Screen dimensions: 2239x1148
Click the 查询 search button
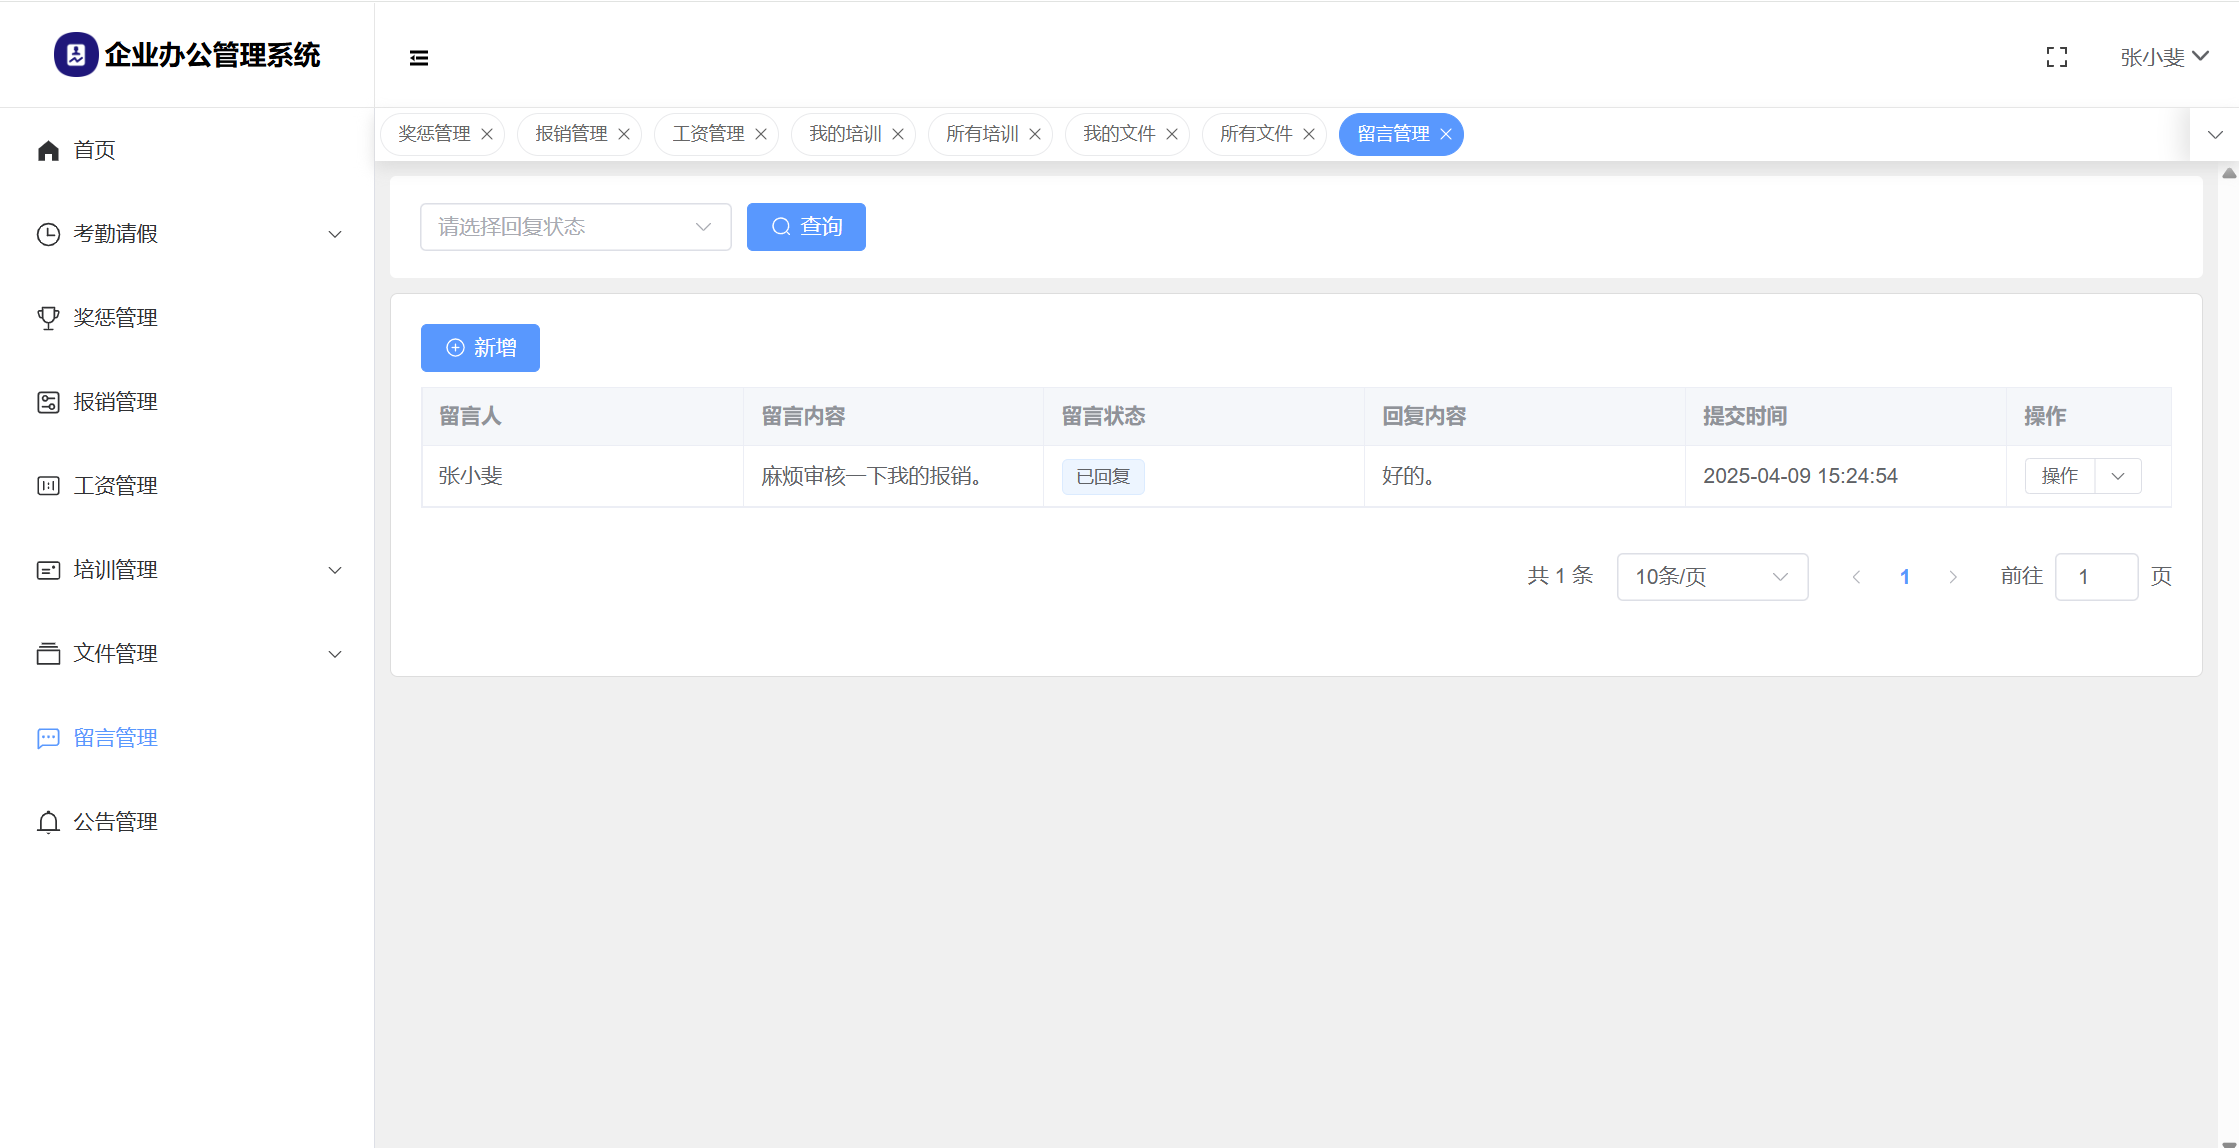pos(806,227)
